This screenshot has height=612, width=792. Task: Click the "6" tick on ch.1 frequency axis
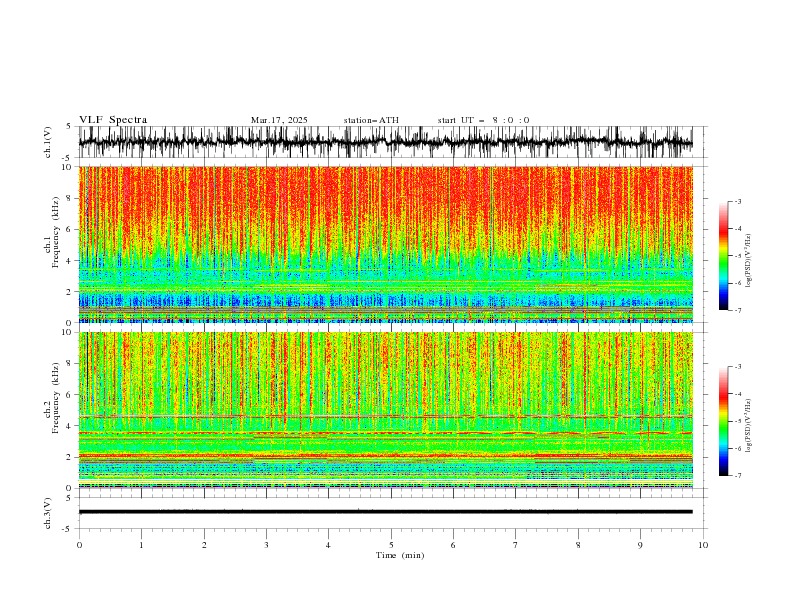[70, 229]
